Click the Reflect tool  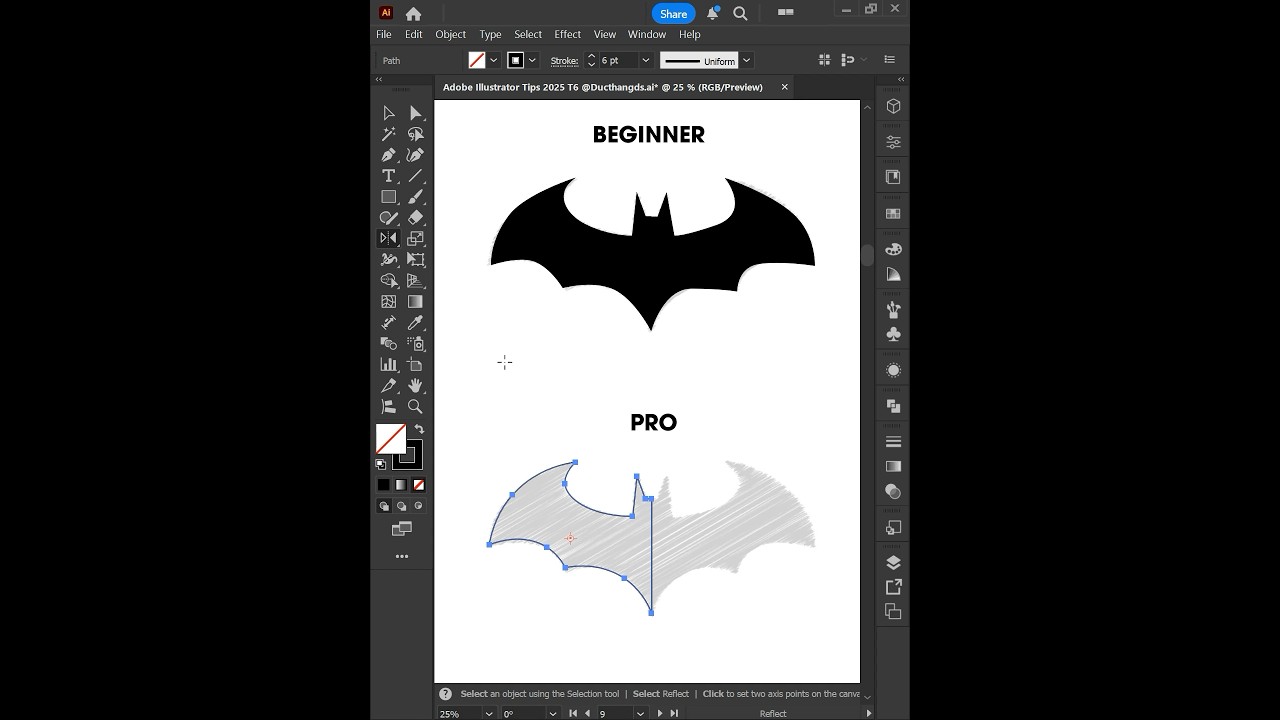(x=388, y=239)
